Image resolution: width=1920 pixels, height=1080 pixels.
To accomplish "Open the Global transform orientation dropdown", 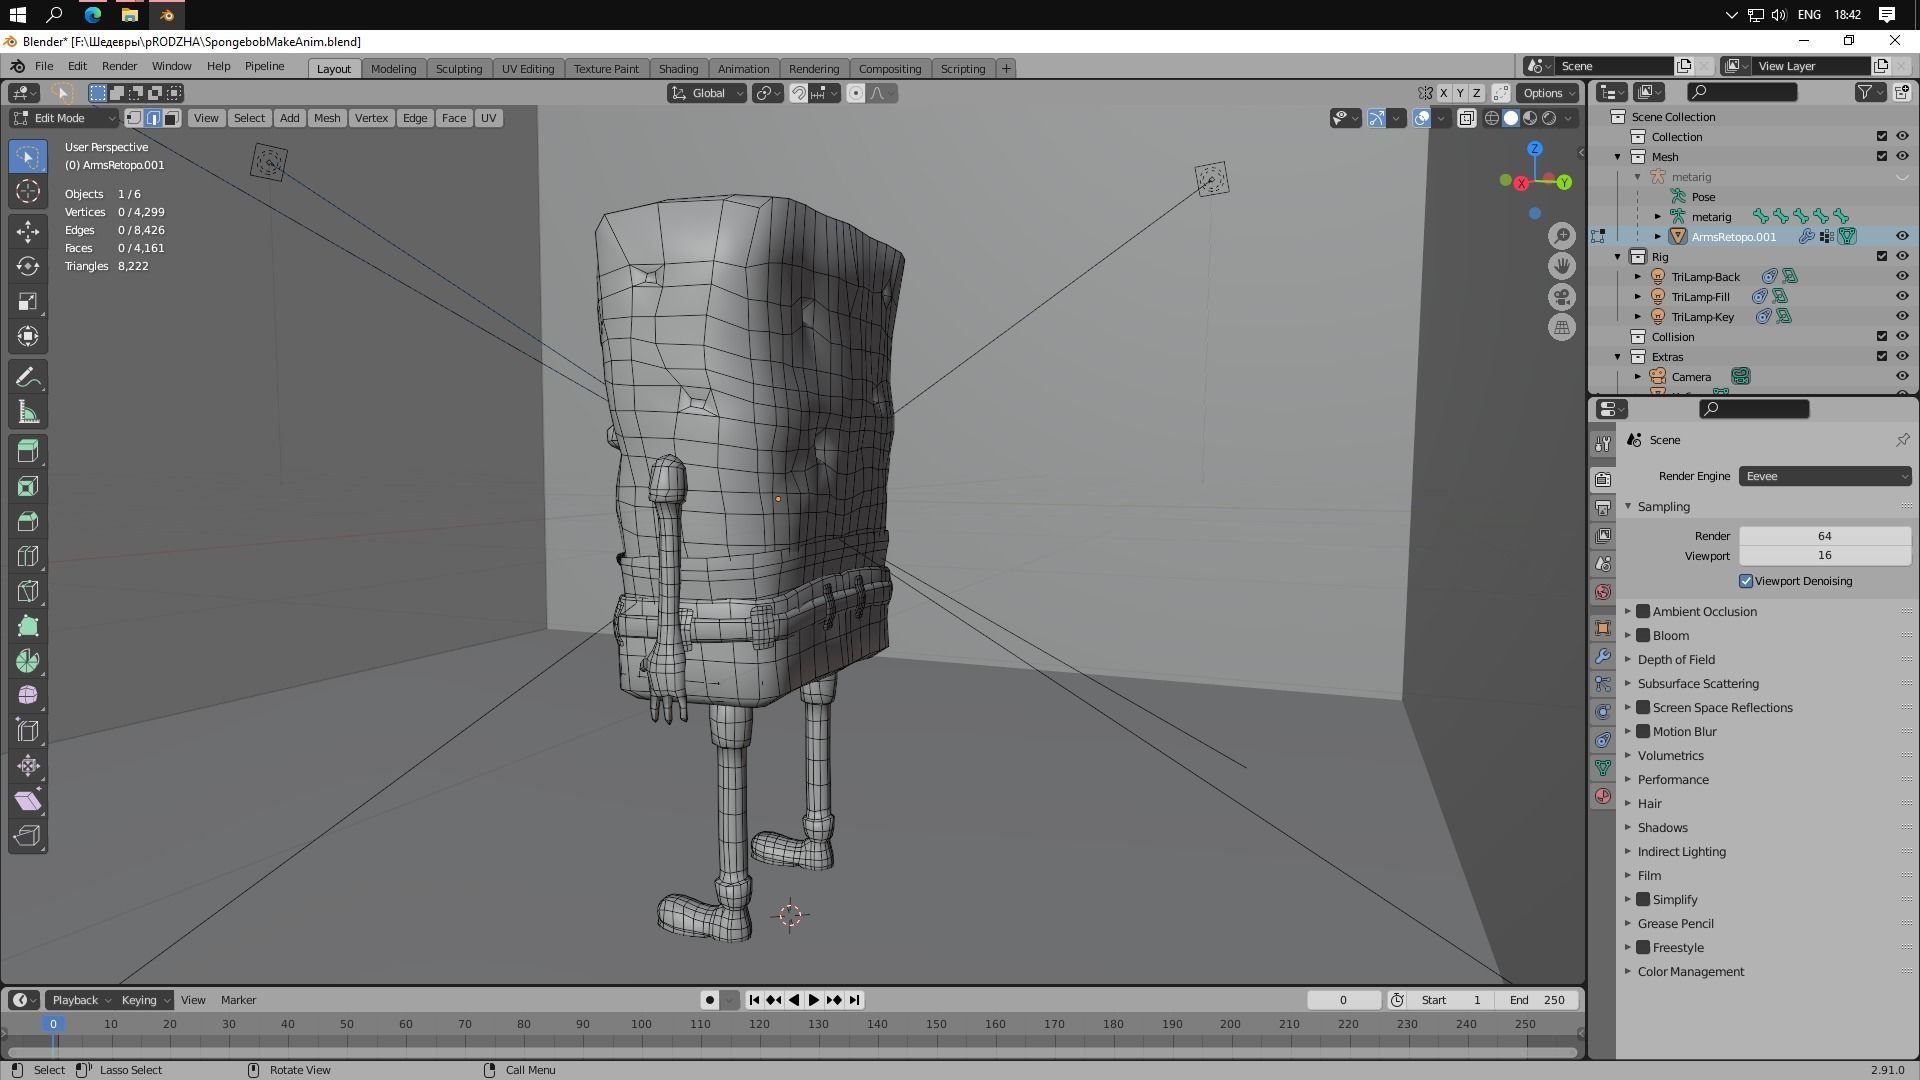I will click(x=707, y=93).
